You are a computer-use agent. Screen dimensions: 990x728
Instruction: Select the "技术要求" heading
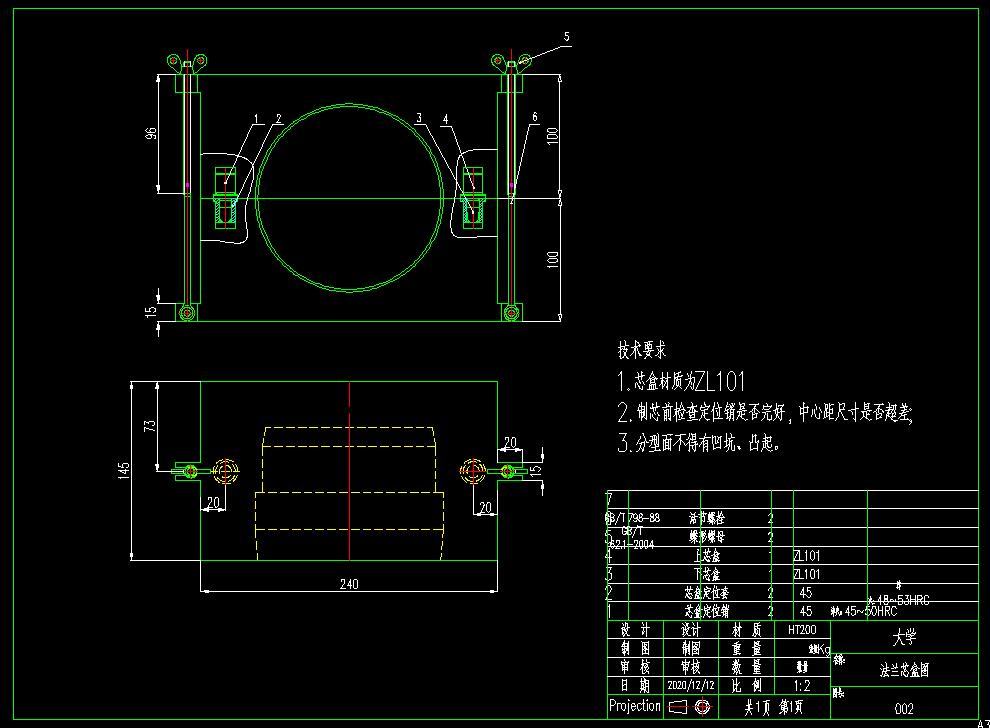[641, 350]
